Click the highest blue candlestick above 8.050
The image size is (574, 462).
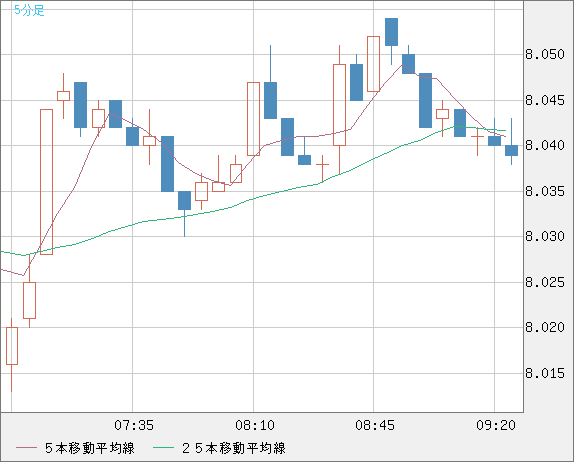(391, 32)
